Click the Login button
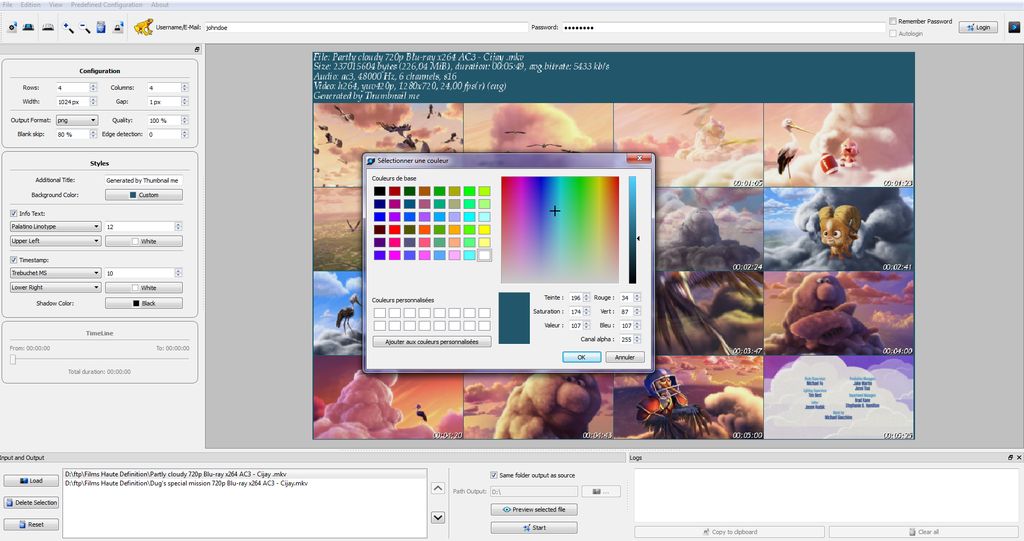The width and height of the screenshot is (1024, 541). [978, 27]
